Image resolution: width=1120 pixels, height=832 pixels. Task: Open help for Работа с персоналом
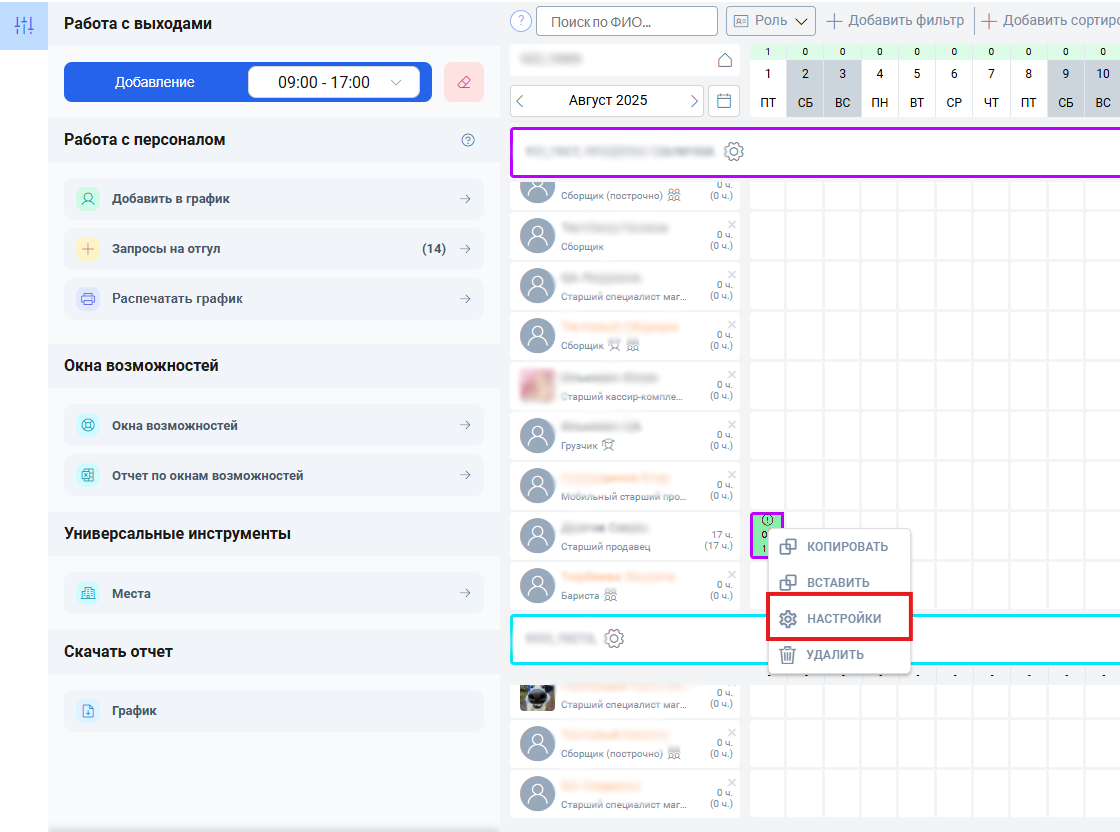click(x=468, y=140)
